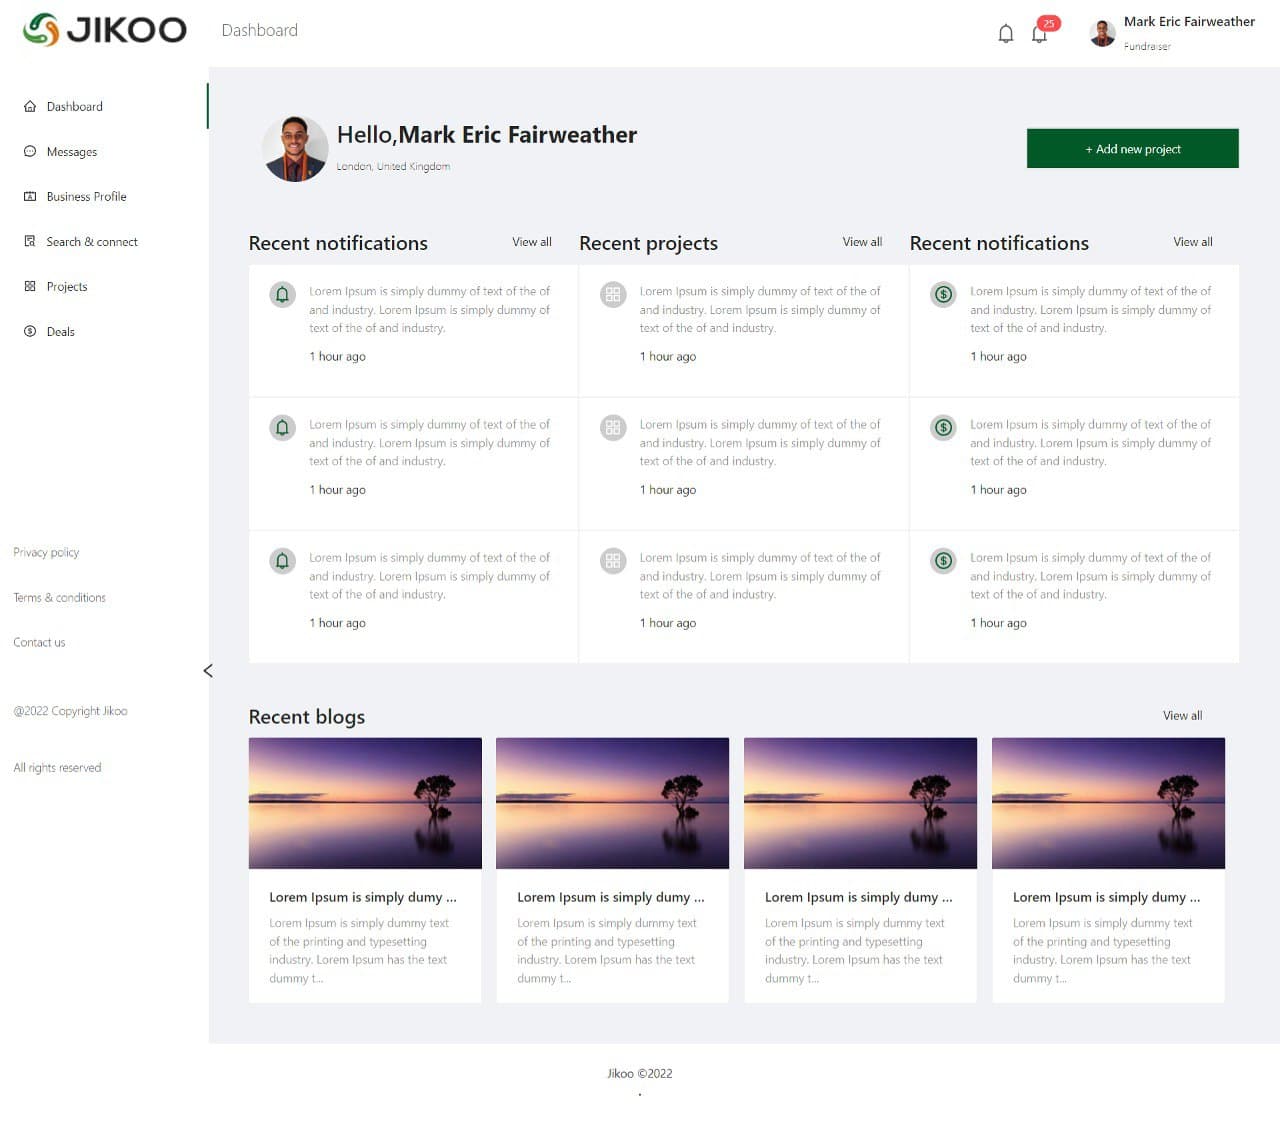Click the Search & connect sidebar icon
Image resolution: width=1280 pixels, height=1124 pixels.
coord(30,242)
